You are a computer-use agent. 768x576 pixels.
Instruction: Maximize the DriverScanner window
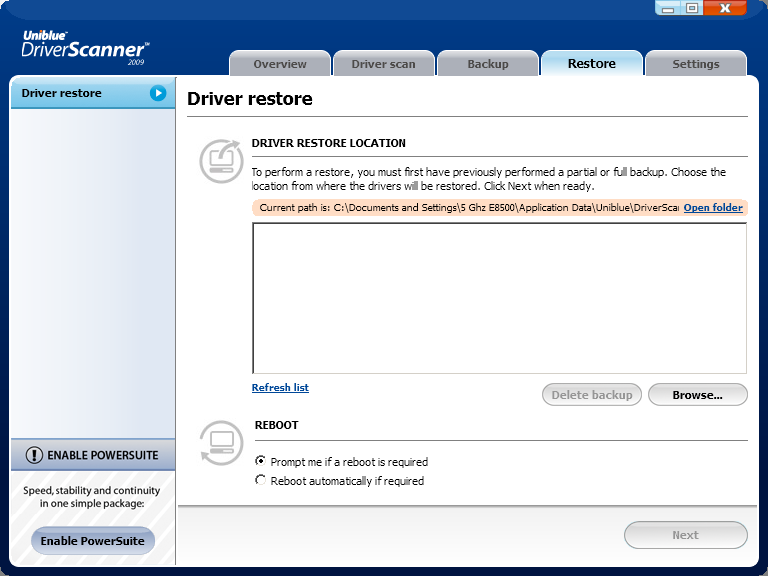692,8
